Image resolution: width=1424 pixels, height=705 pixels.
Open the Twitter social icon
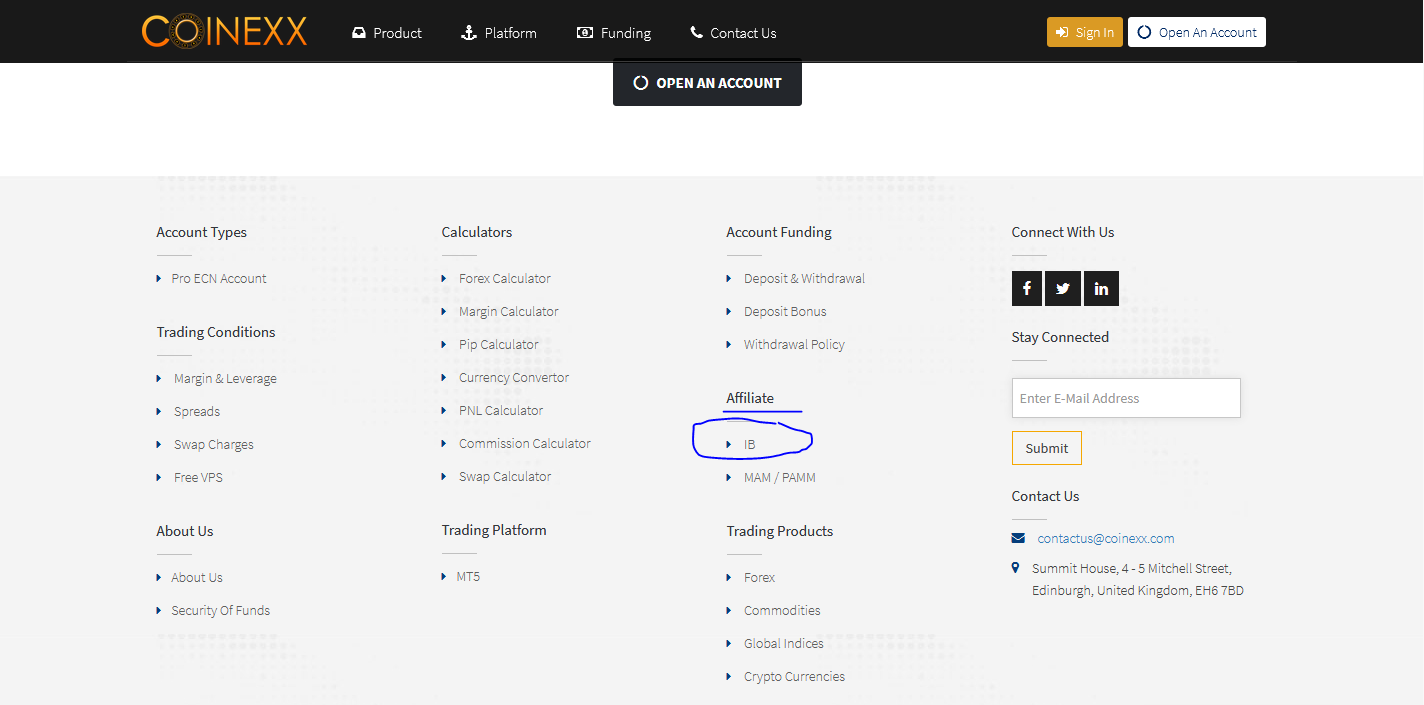pyautogui.click(x=1062, y=288)
